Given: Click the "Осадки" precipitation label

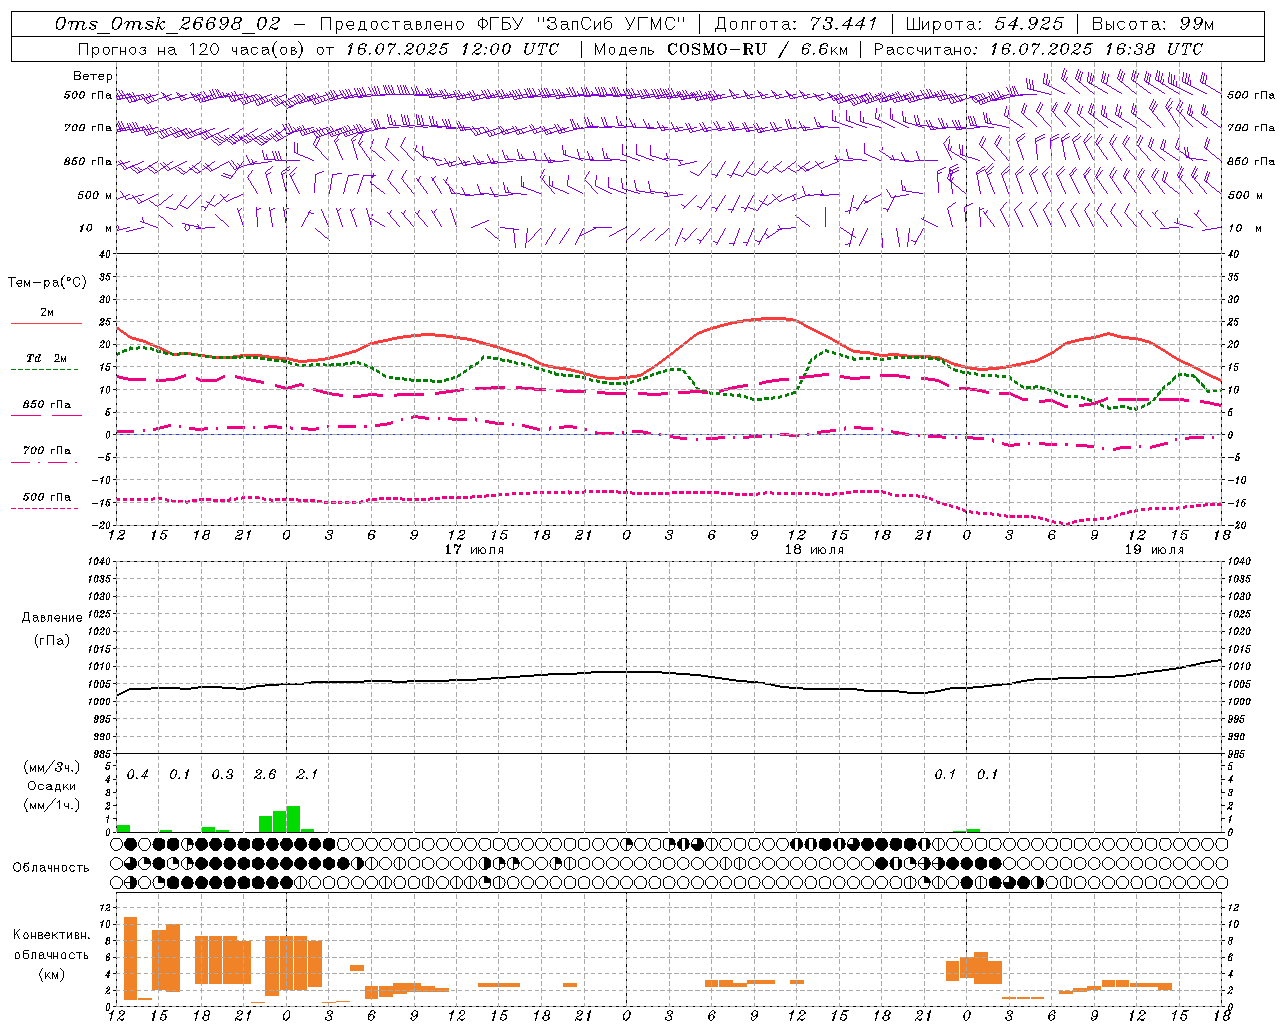Looking at the screenshot, I should (52, 786).
